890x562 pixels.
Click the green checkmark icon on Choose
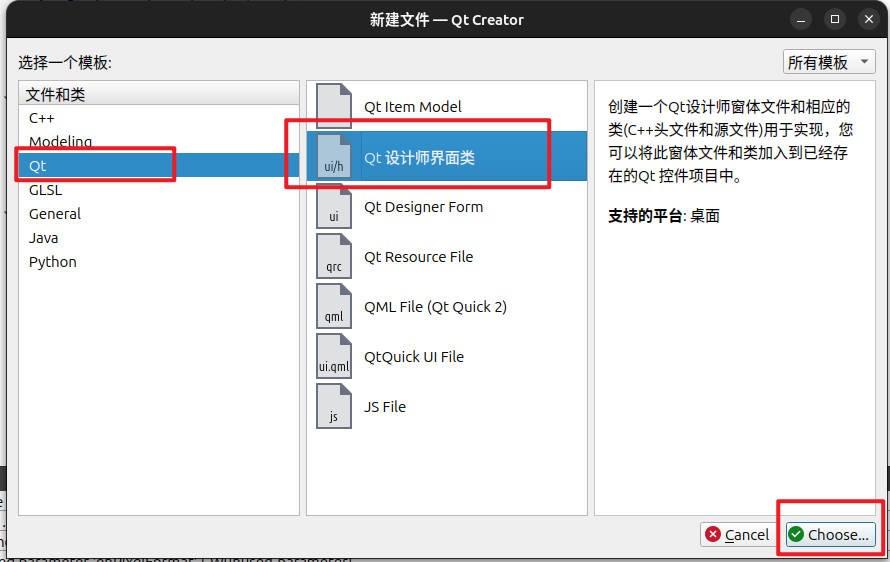pos(796,535)
